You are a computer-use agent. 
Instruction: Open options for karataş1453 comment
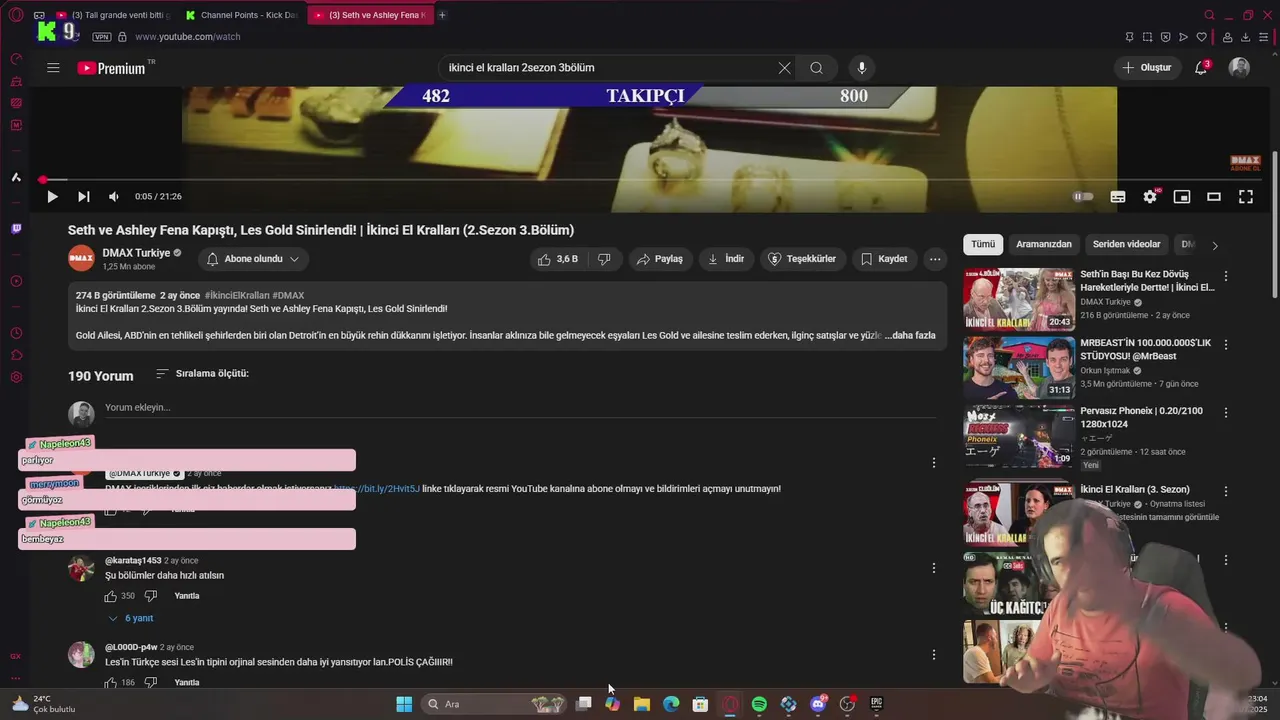click(934, 568)
